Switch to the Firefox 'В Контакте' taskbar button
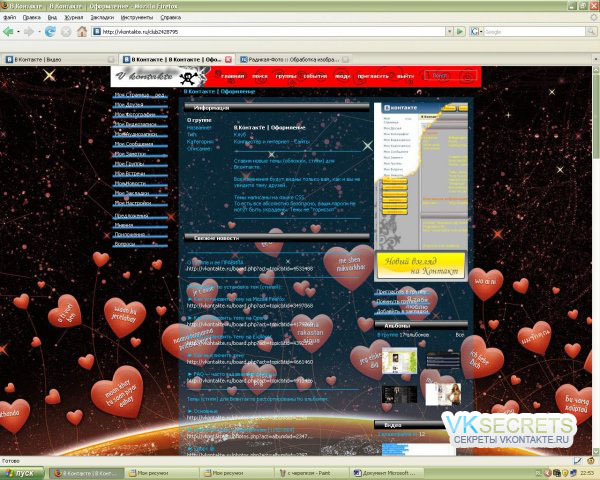The height and width of the screenshot is (480, 600). (x=86, y=473)
